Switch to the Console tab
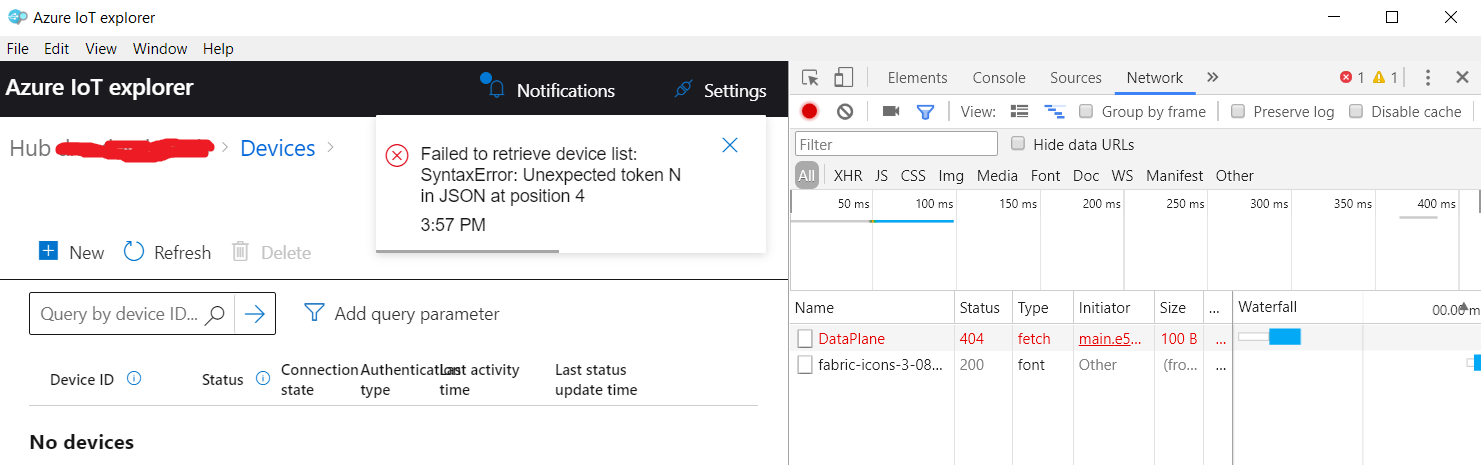Screen dimensions: 1481x468 [999, 78]
